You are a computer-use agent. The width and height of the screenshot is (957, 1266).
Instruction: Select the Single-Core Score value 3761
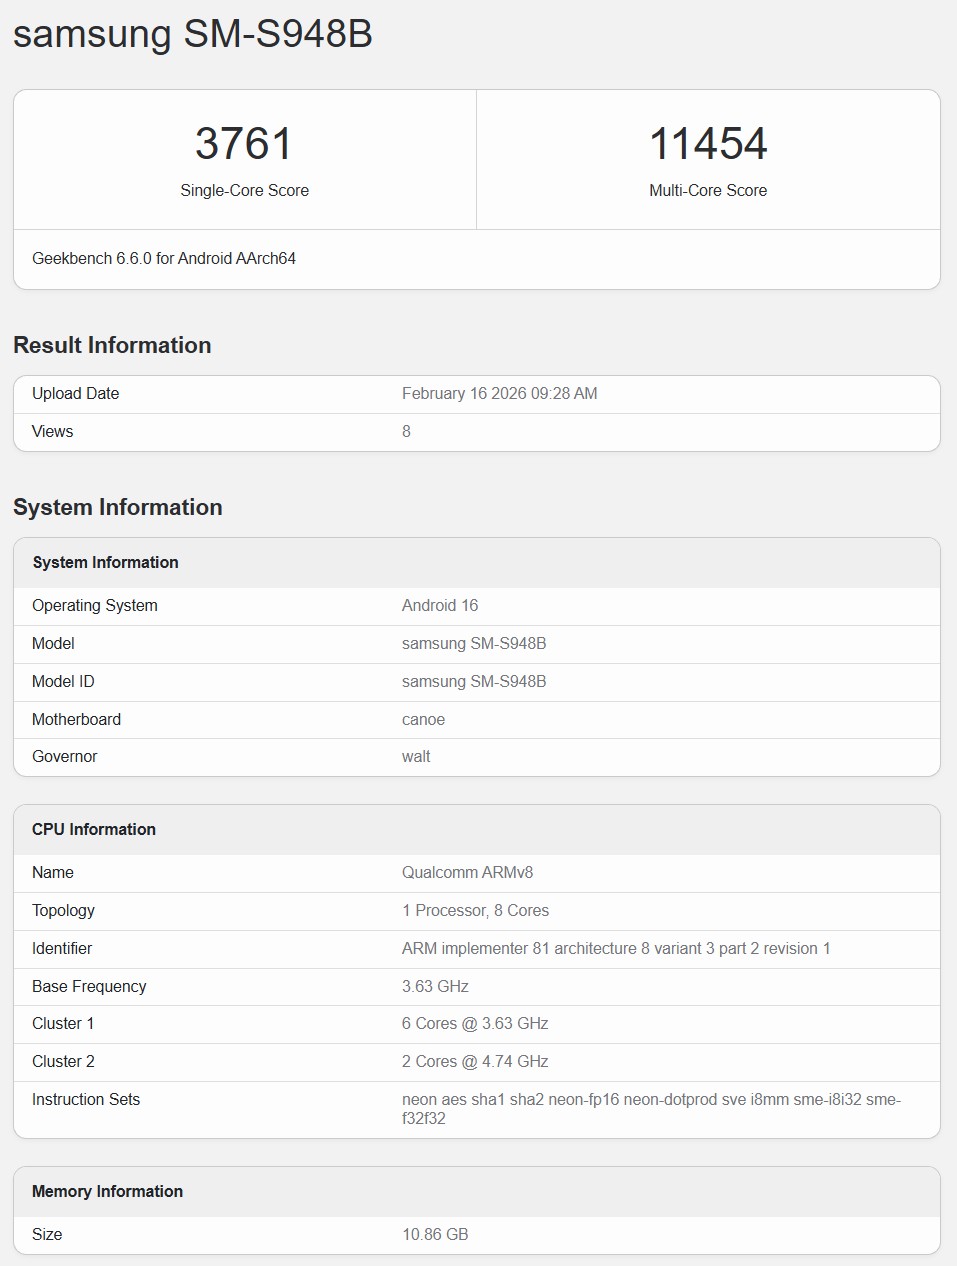pyautogui.click(x=244, y=143)
